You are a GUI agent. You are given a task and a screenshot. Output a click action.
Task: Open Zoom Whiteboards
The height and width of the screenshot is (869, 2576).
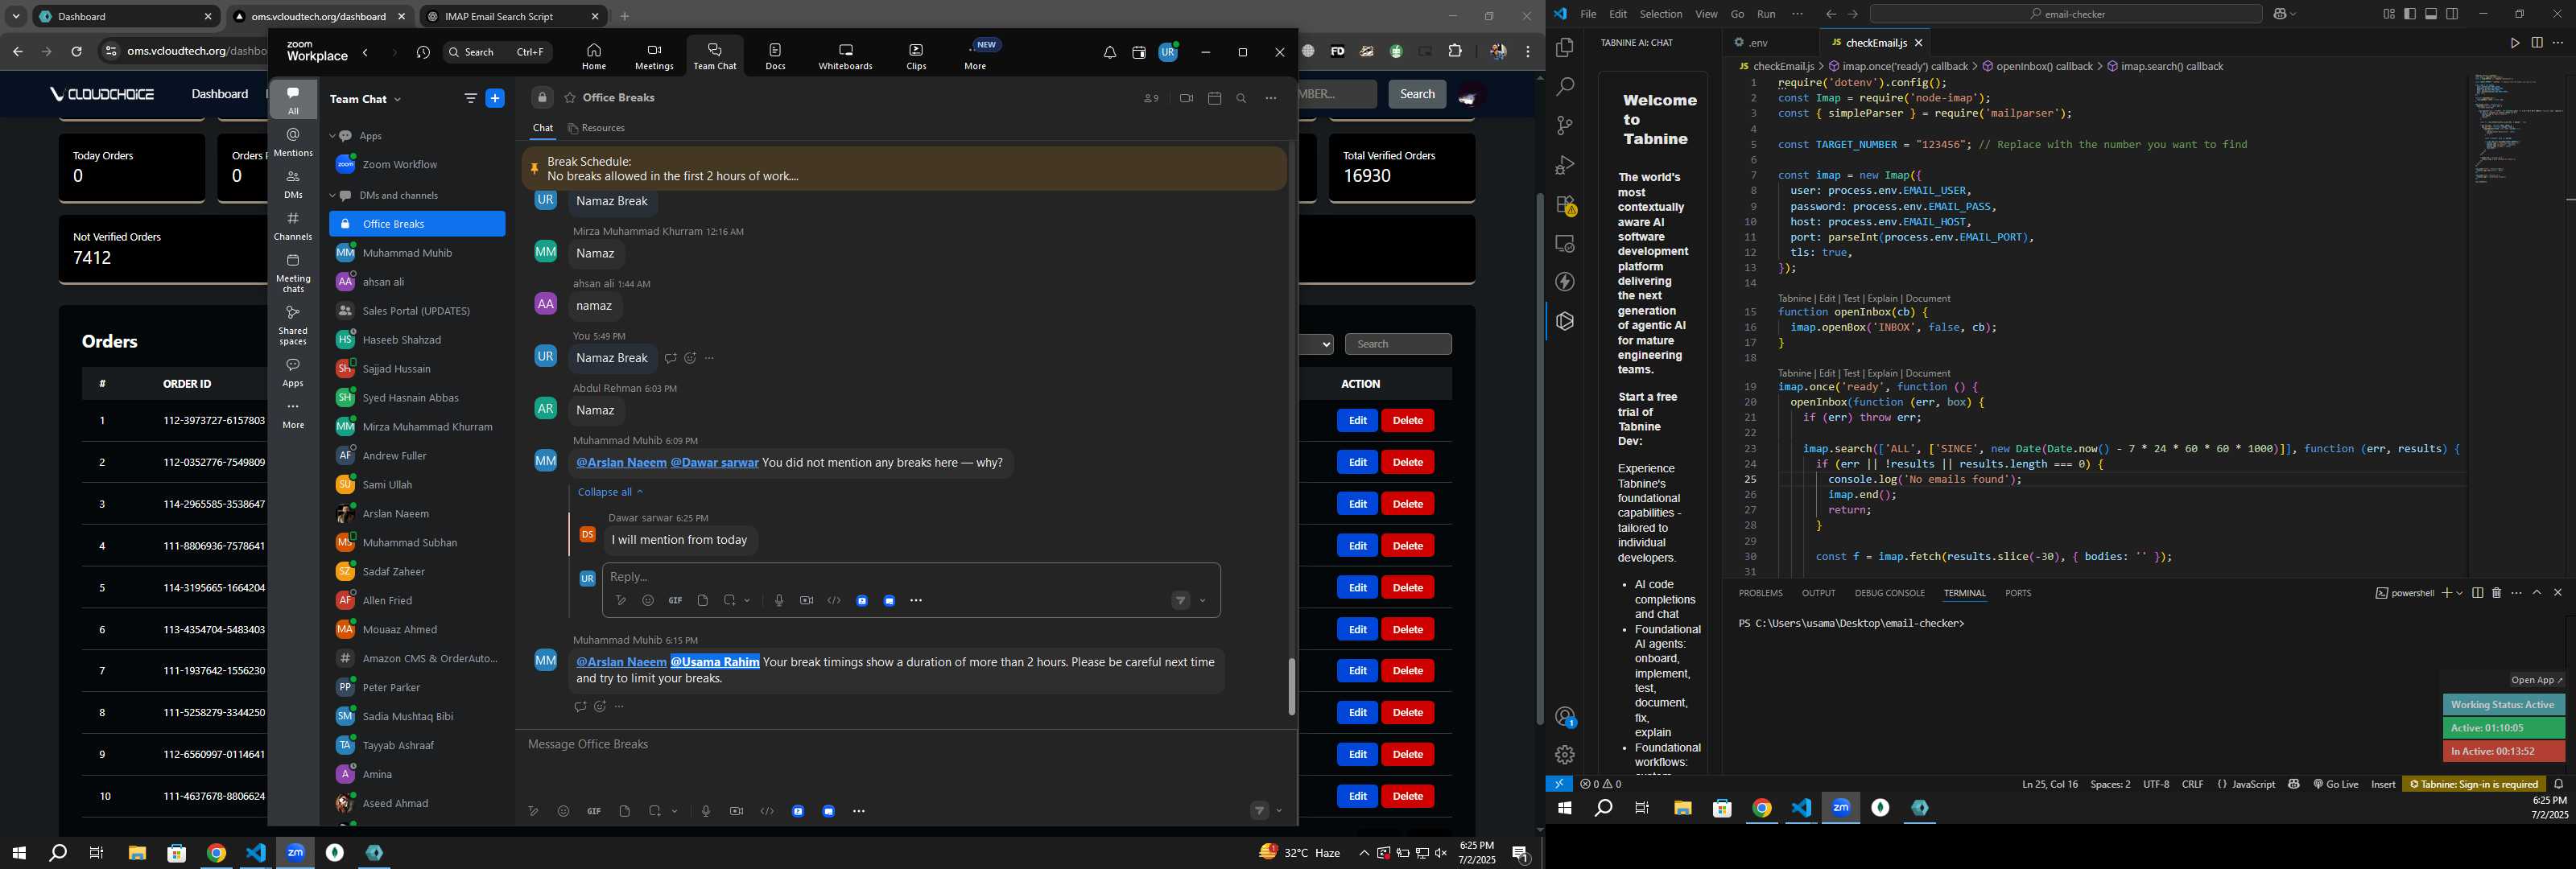tap(845, 57)
